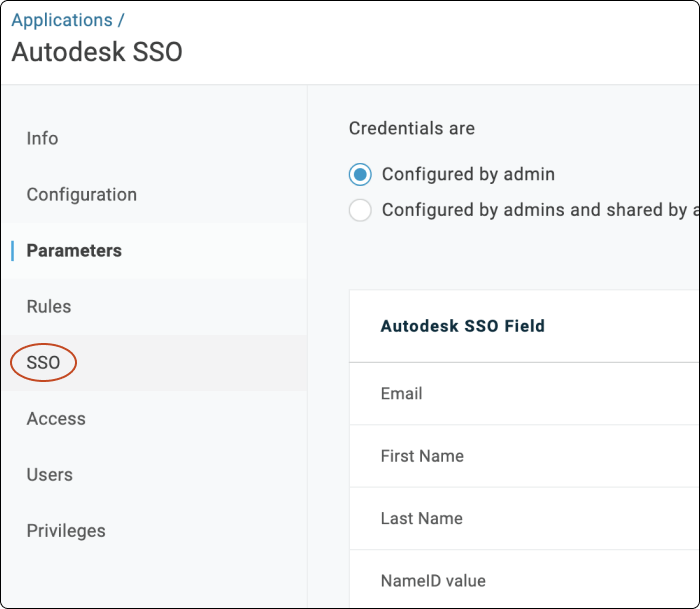
Task: Click the 'Autodesk SSO Field' column header
Action: point(462,326)
